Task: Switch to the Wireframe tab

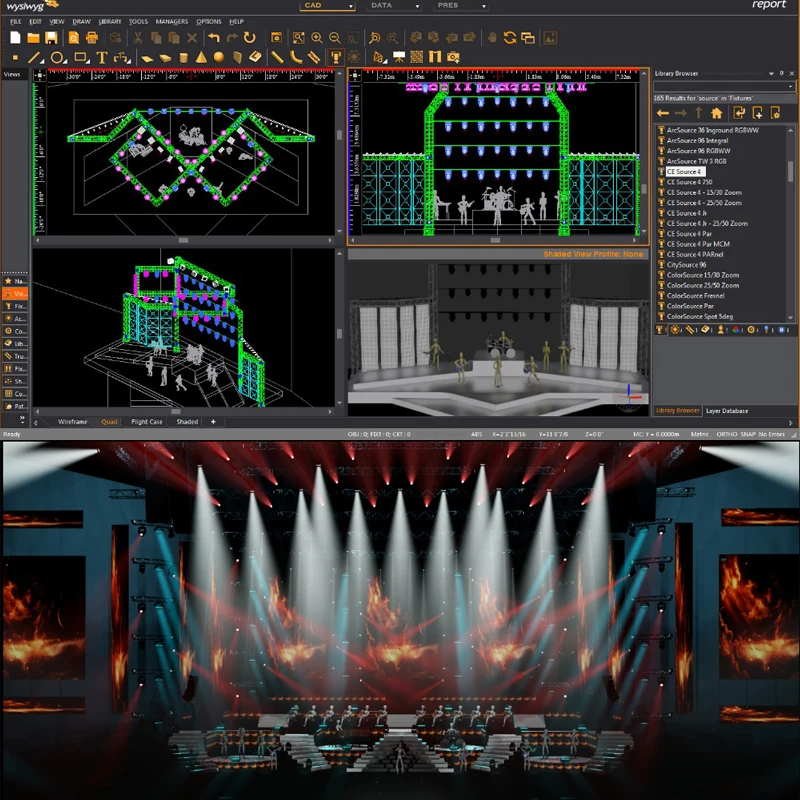Action: 72,422
